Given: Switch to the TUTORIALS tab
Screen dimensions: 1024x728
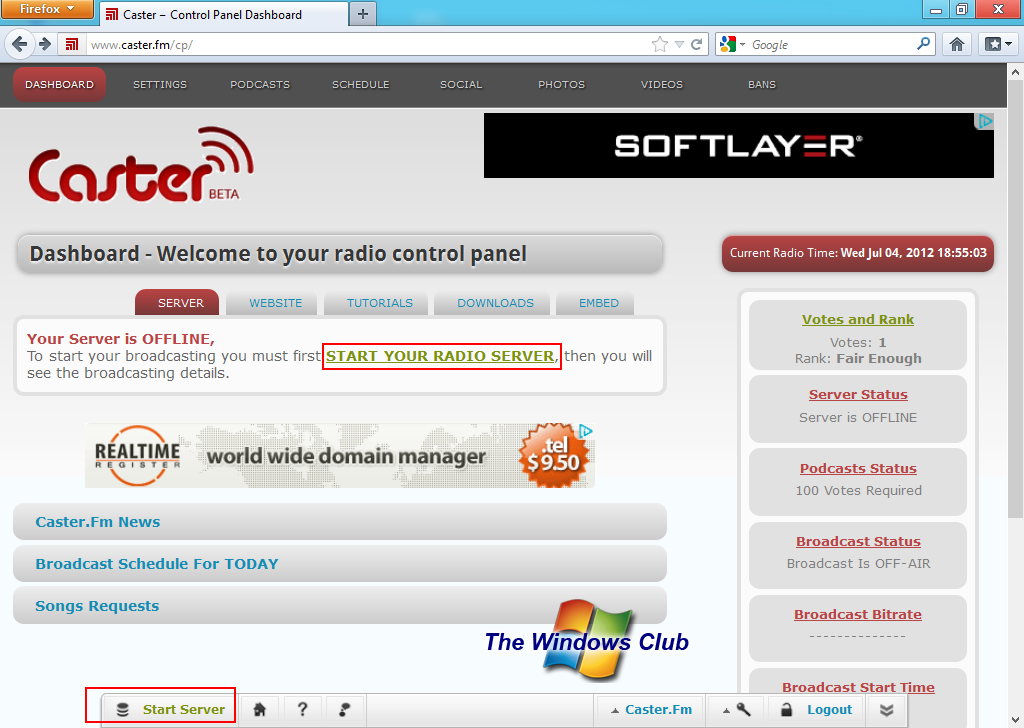Looking at the screenshot, I should pyautogui.click(x=376, y=303).
